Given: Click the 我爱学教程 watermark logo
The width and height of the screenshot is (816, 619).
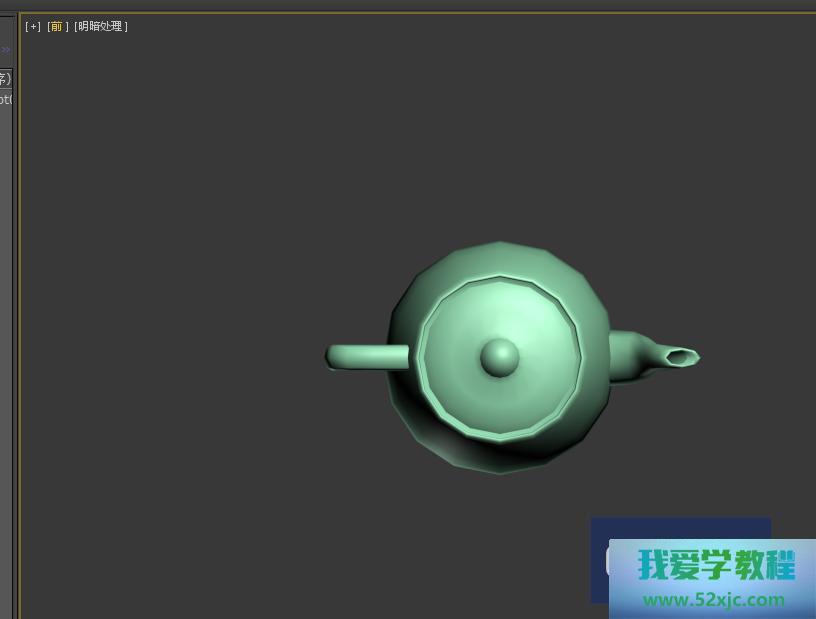Looking at the screenshot, I should pyautogui.click(x=716, y=566).
